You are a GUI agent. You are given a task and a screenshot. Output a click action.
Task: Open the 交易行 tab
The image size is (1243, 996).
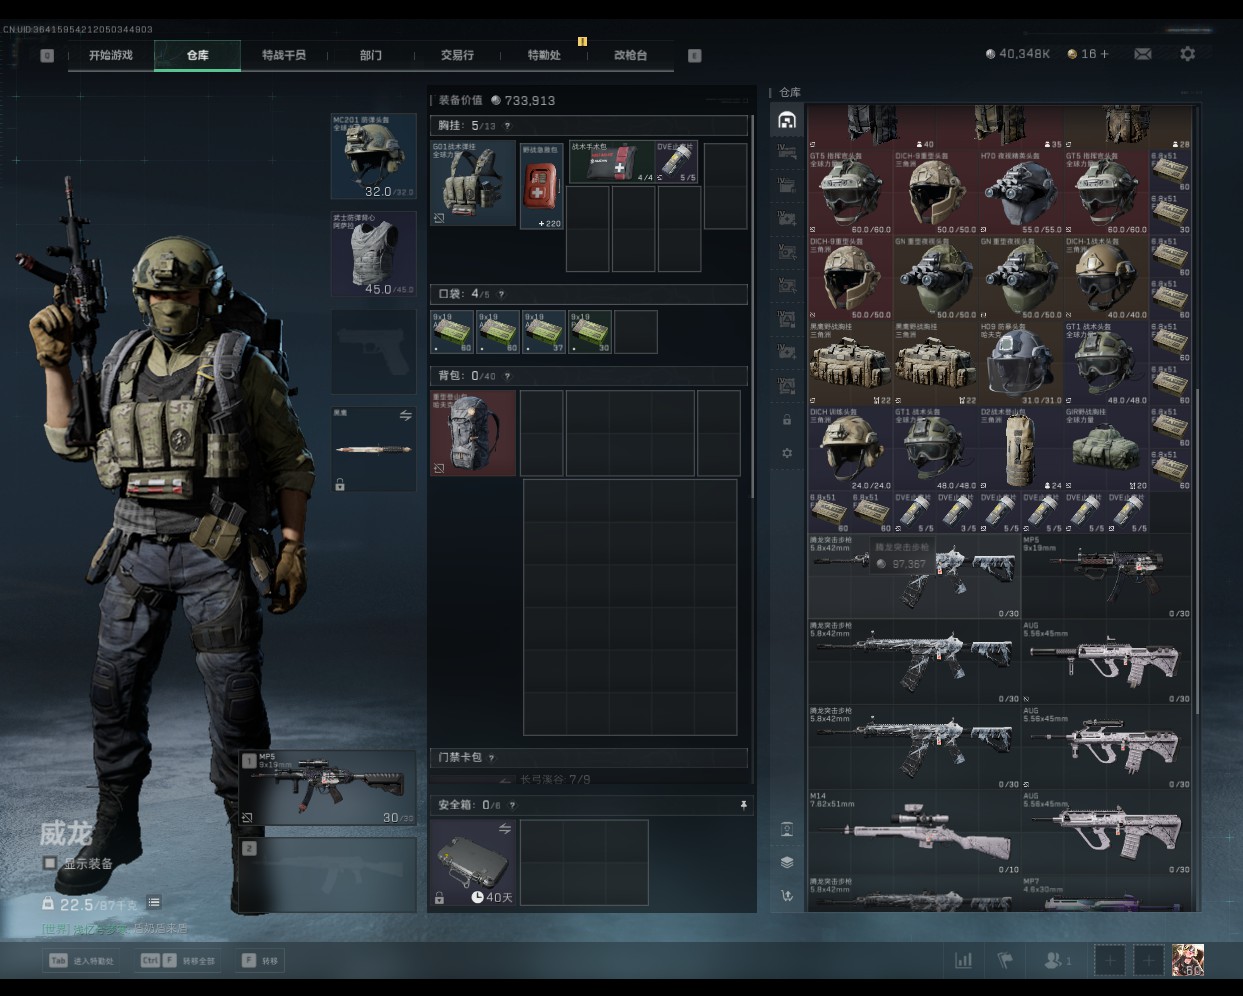click(x=457, y=55)
